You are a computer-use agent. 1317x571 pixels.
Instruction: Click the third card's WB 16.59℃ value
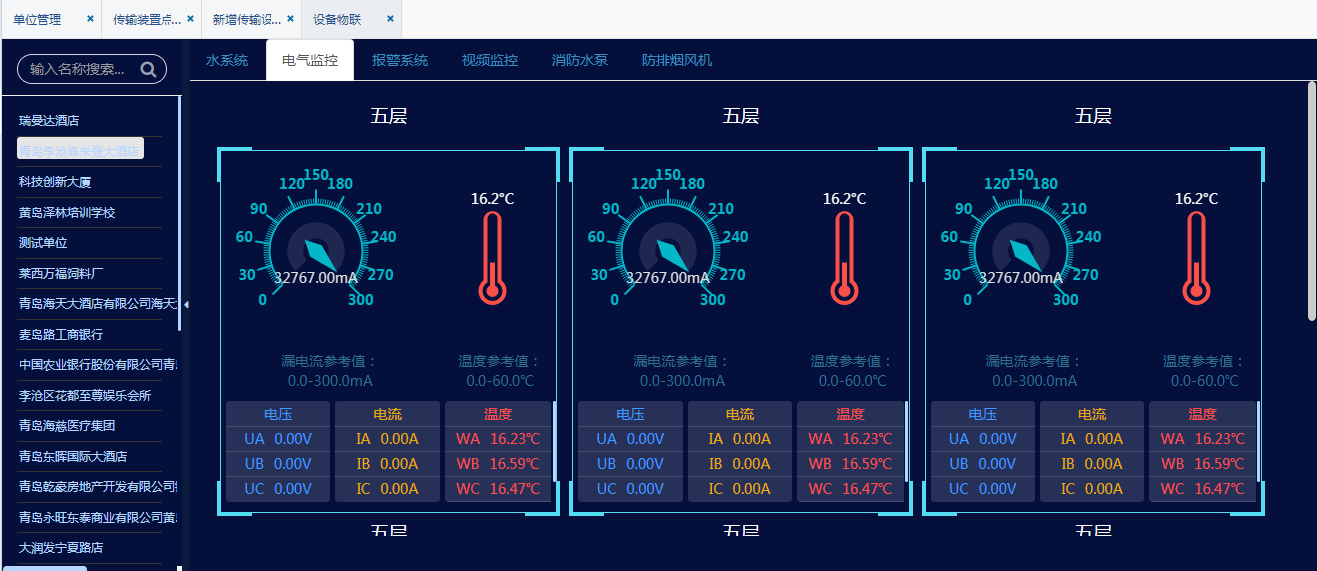tap(1202, 464)
